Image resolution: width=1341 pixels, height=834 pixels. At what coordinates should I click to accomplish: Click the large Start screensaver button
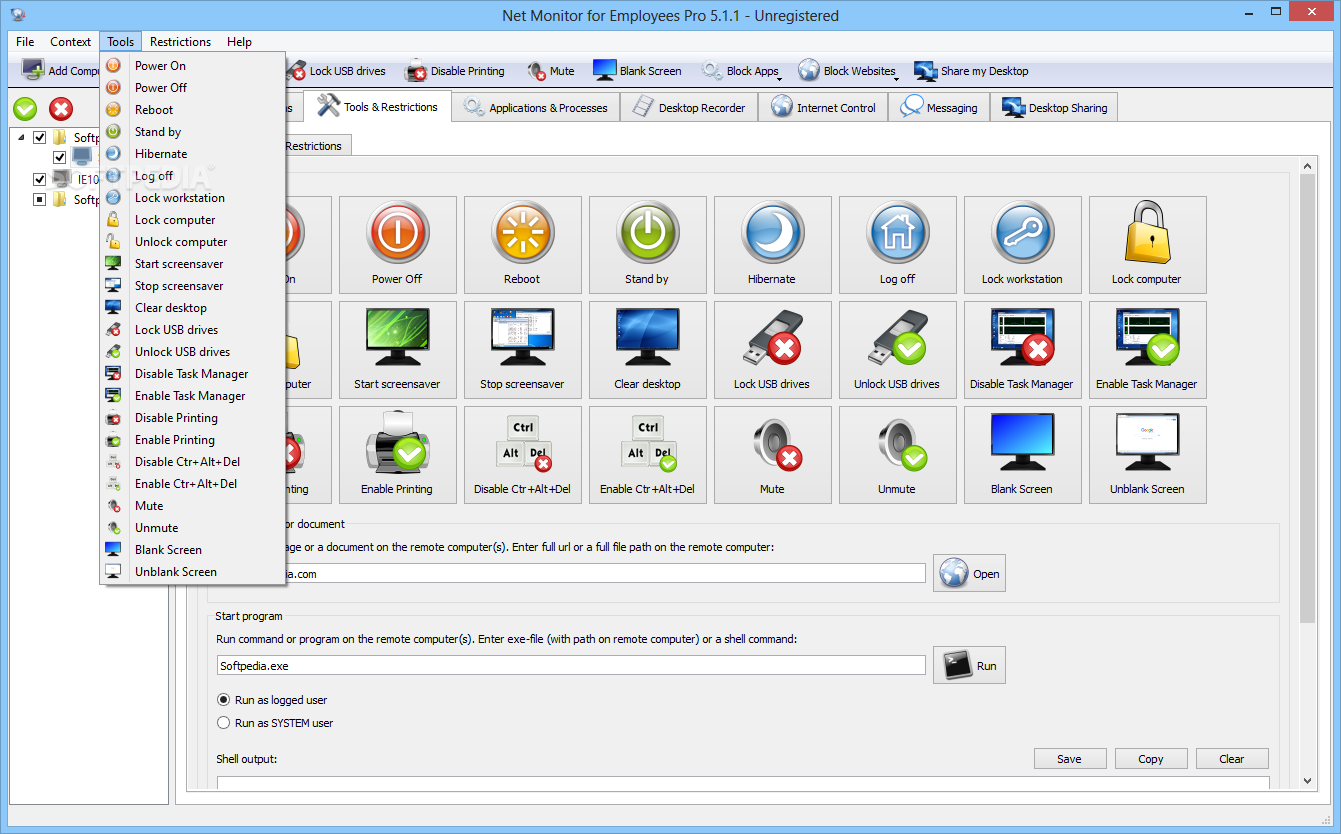[x=397, y=349]
